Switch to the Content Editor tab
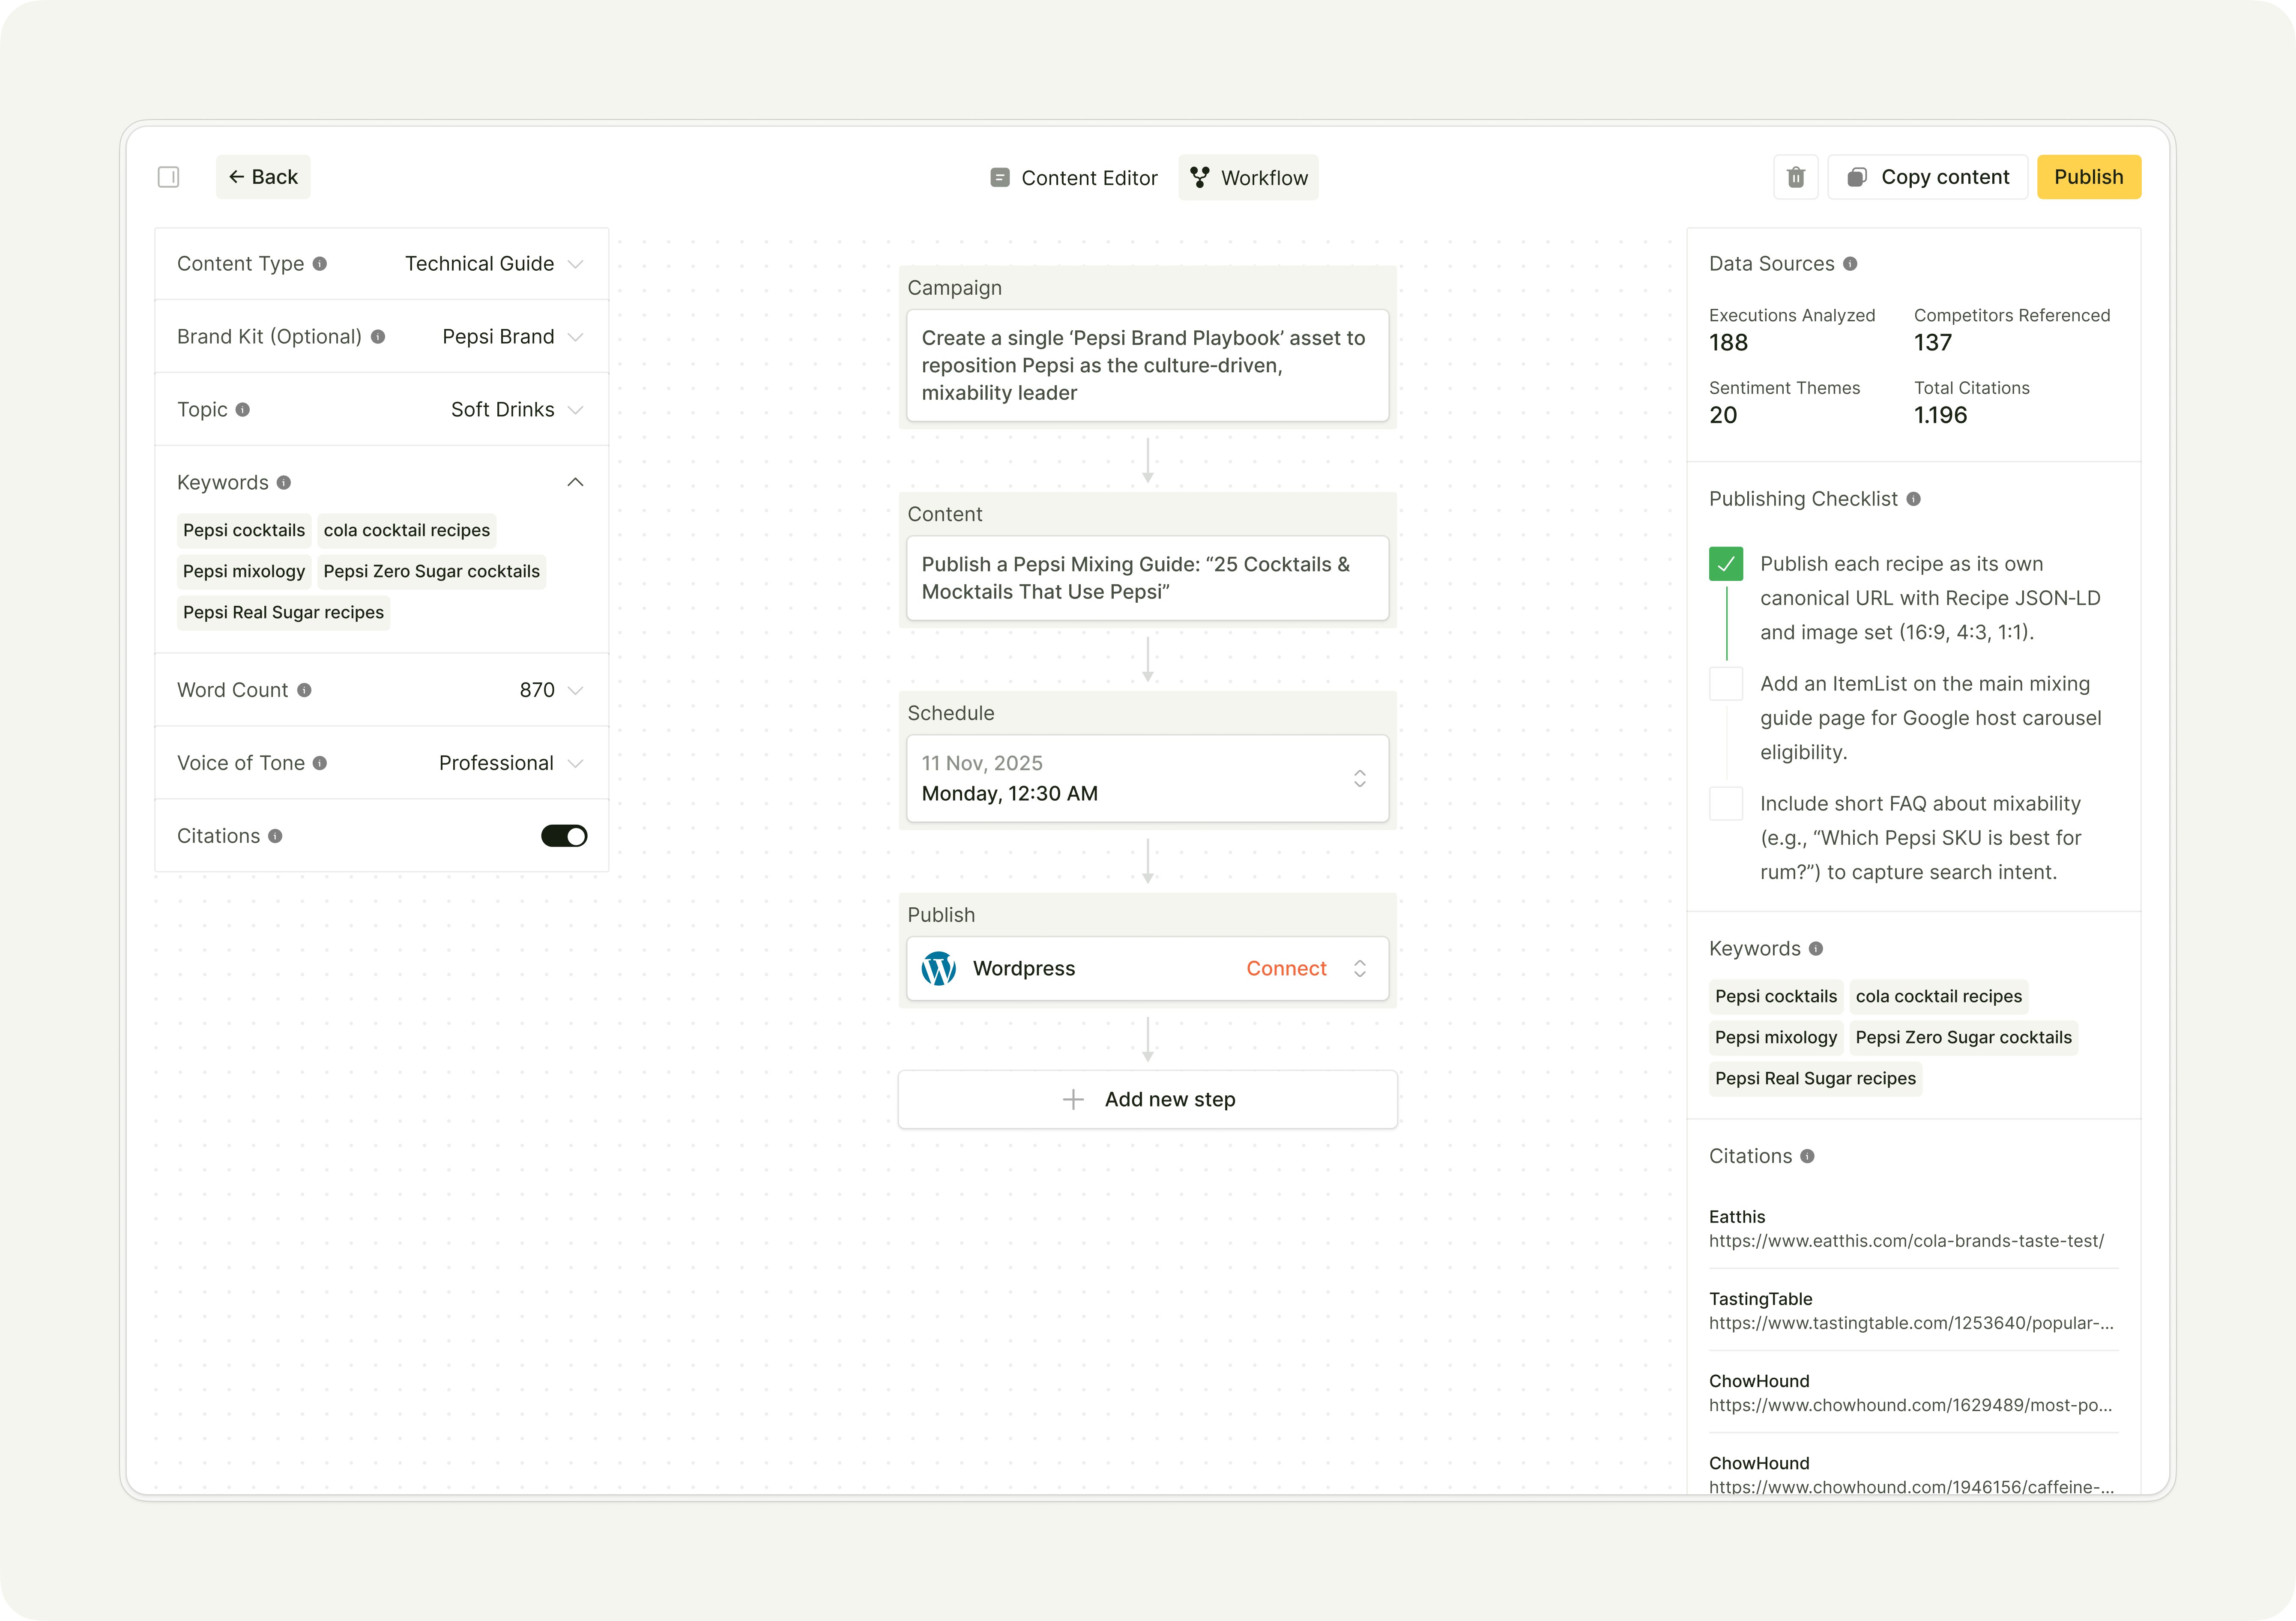Image resolution: width=2296 pixels, height=1621 pixels. click(1074, 178)
